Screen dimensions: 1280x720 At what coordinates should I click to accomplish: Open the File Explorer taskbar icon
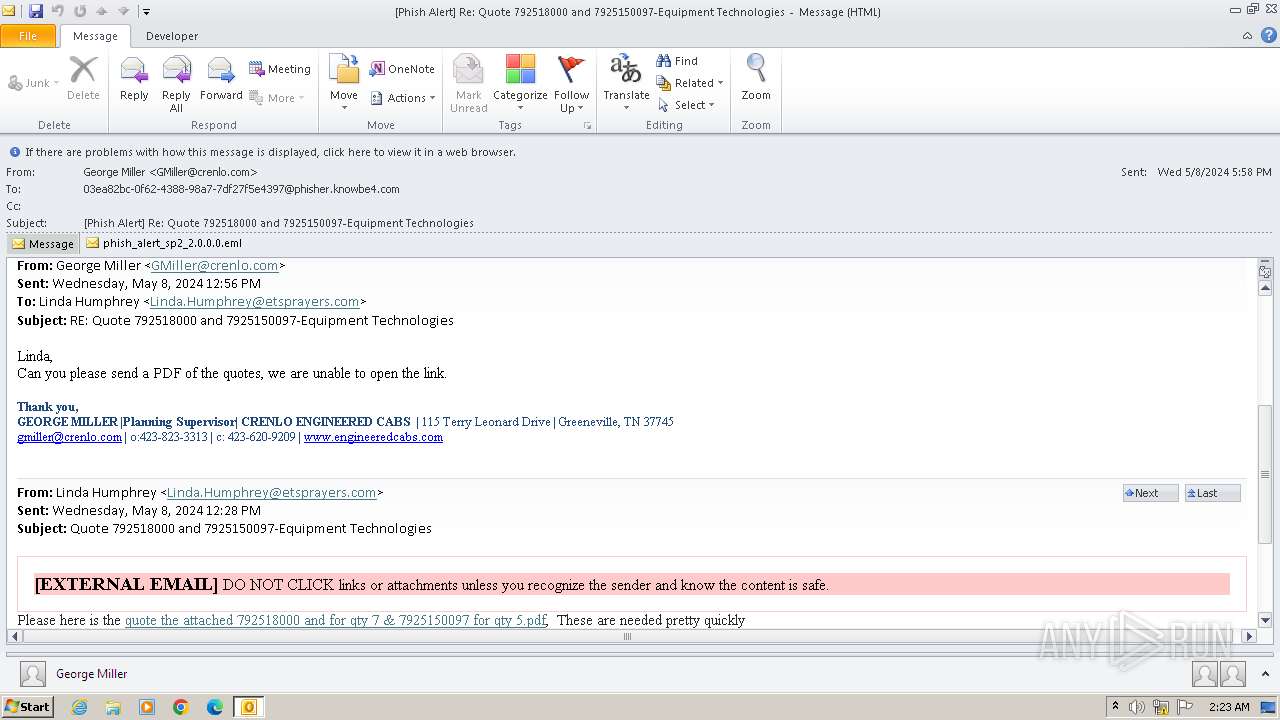(x=113, y=707)
